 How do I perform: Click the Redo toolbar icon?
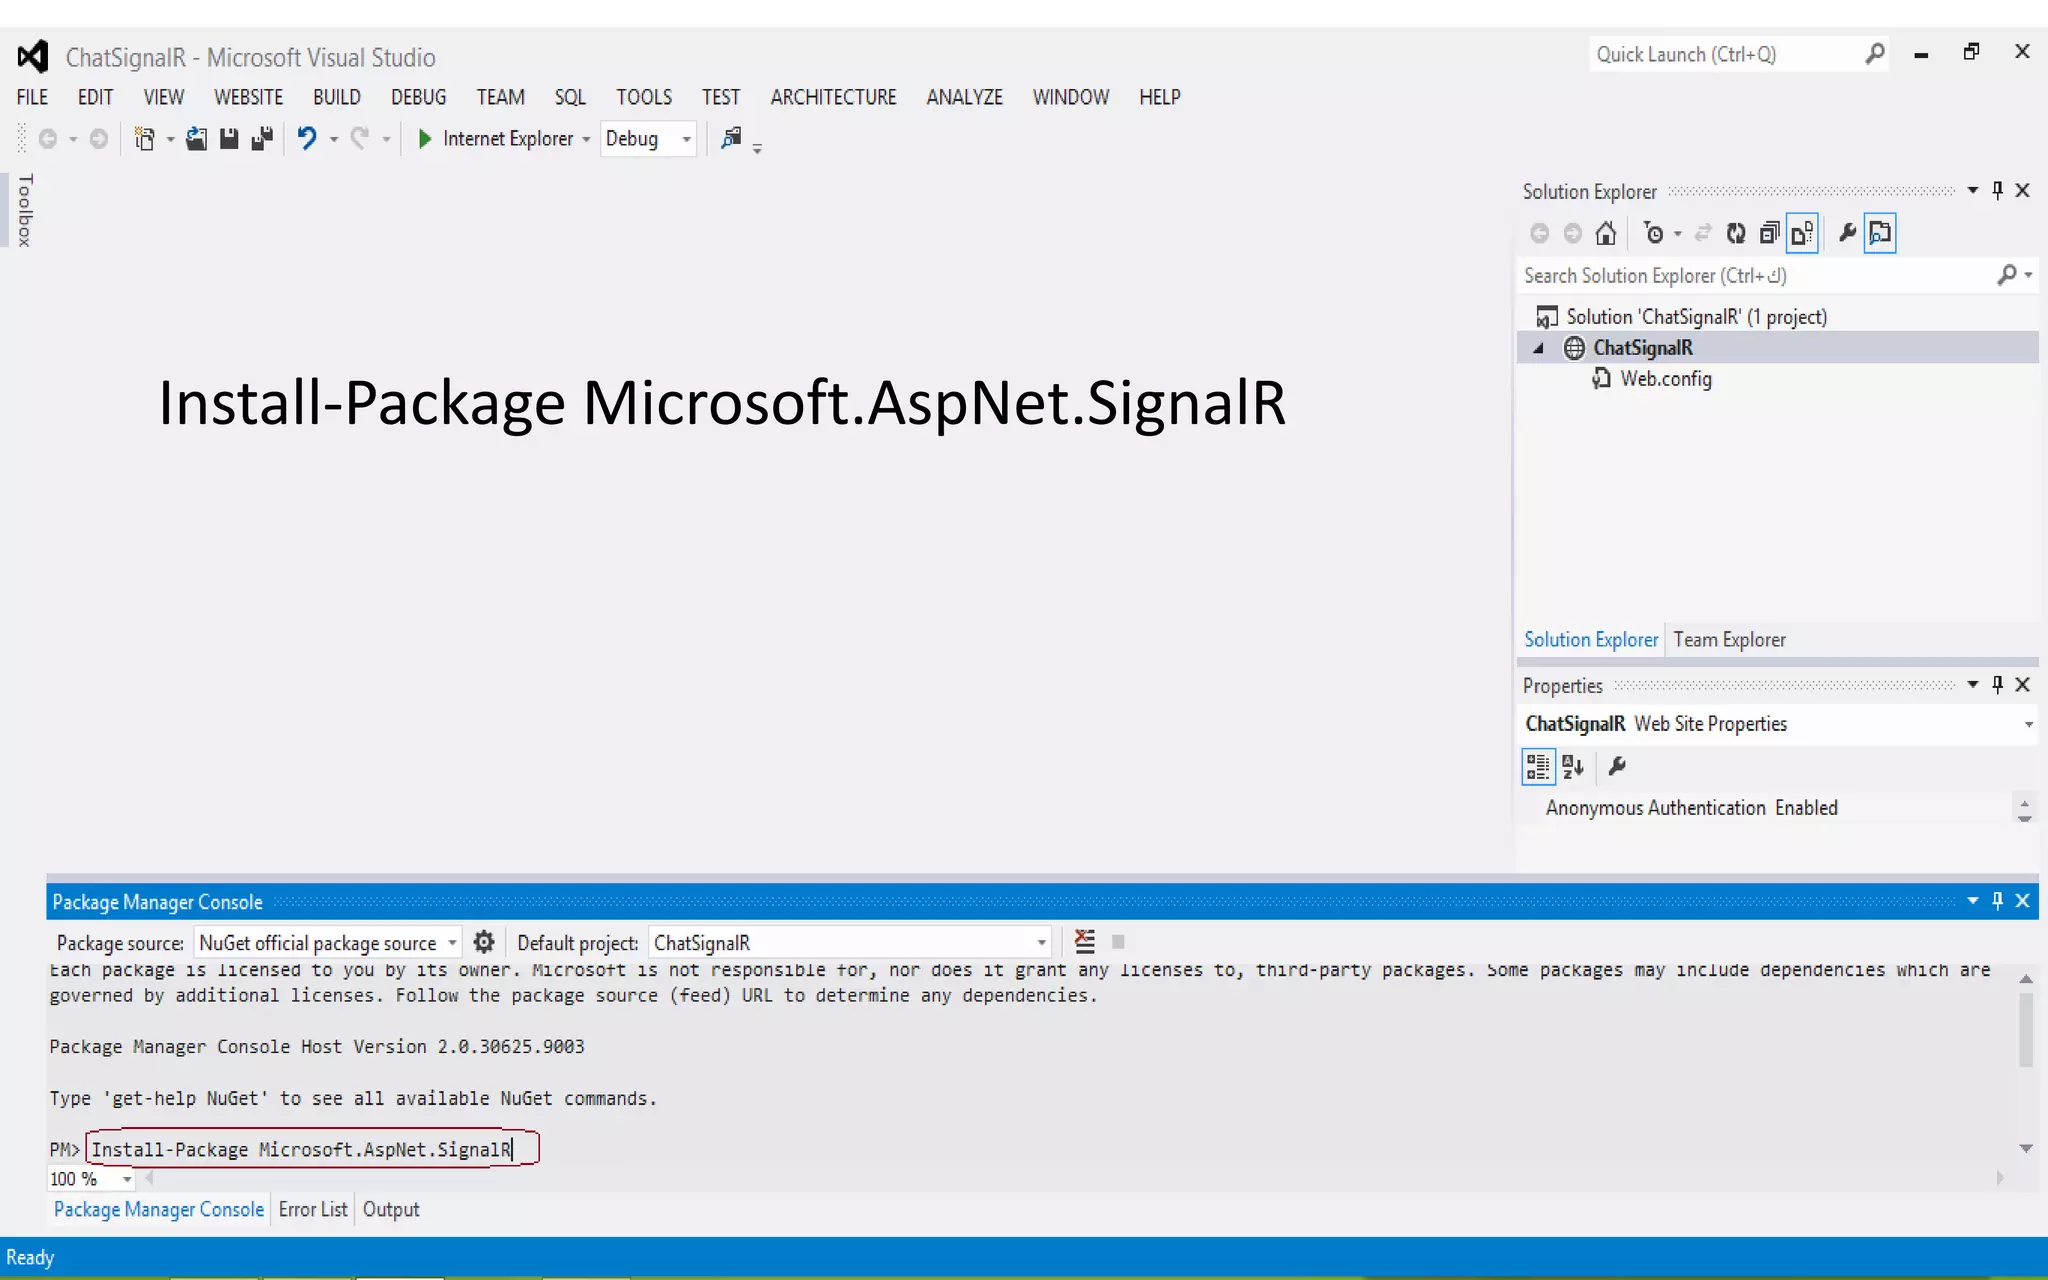point(359,138)
